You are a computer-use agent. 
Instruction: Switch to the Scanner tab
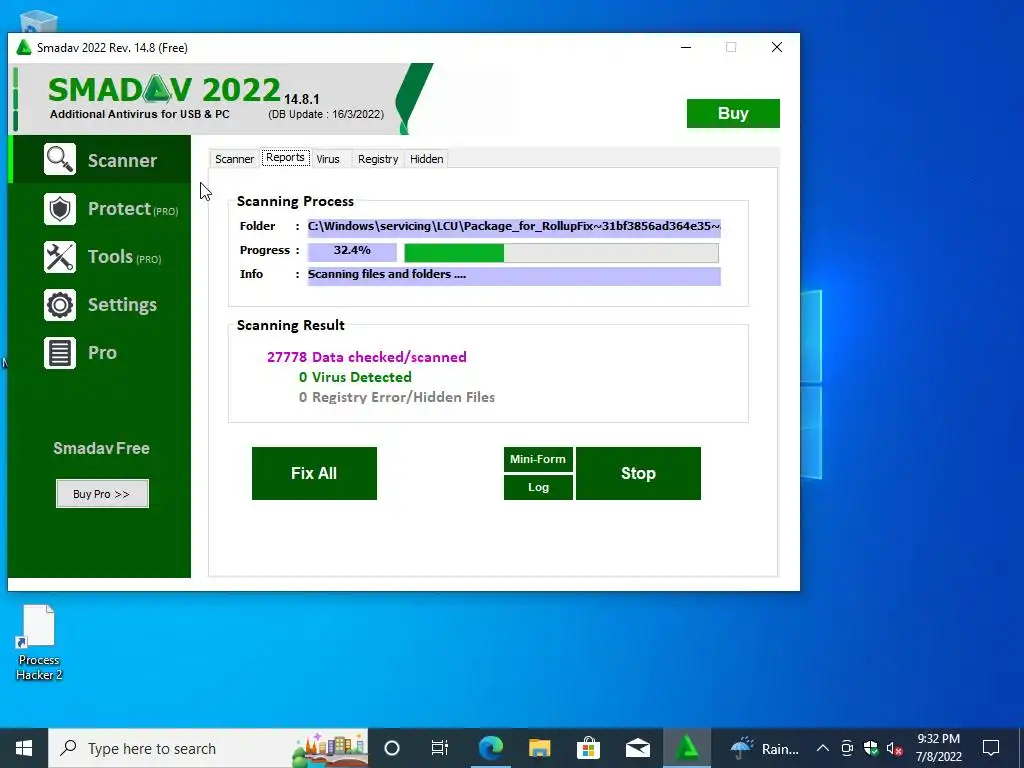pos(234,159)
